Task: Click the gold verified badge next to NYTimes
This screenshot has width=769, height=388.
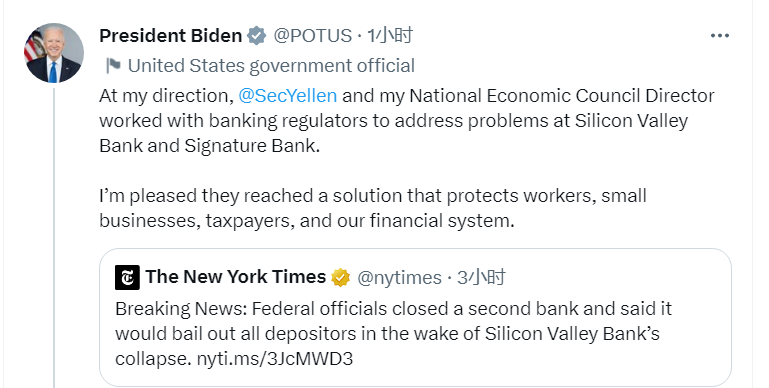Action: tap(340, 278)
